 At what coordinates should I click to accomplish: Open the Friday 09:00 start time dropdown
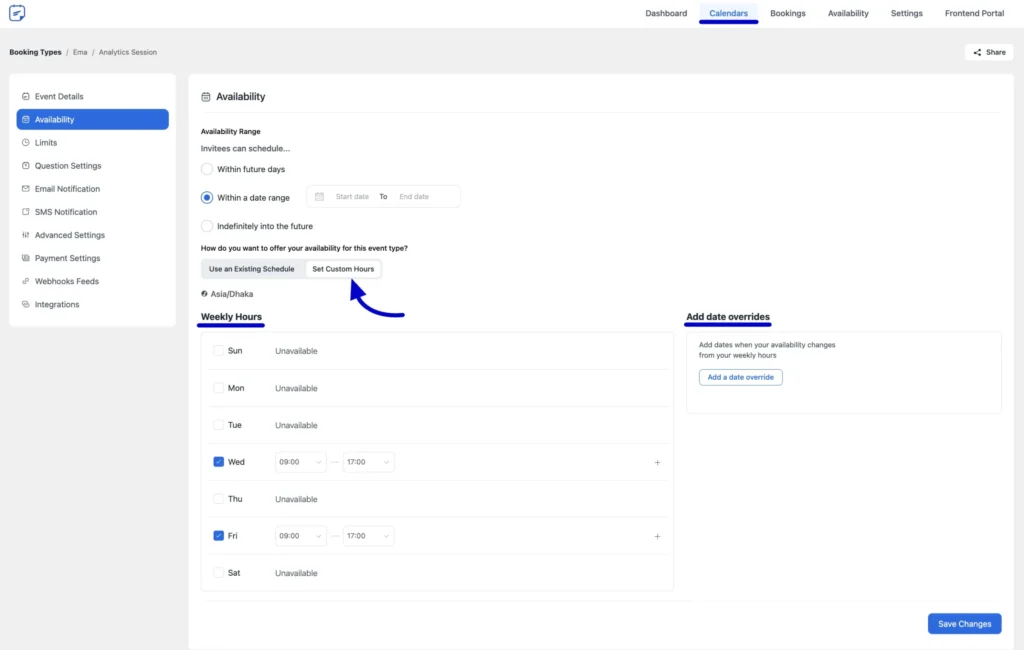click(300, 536)
